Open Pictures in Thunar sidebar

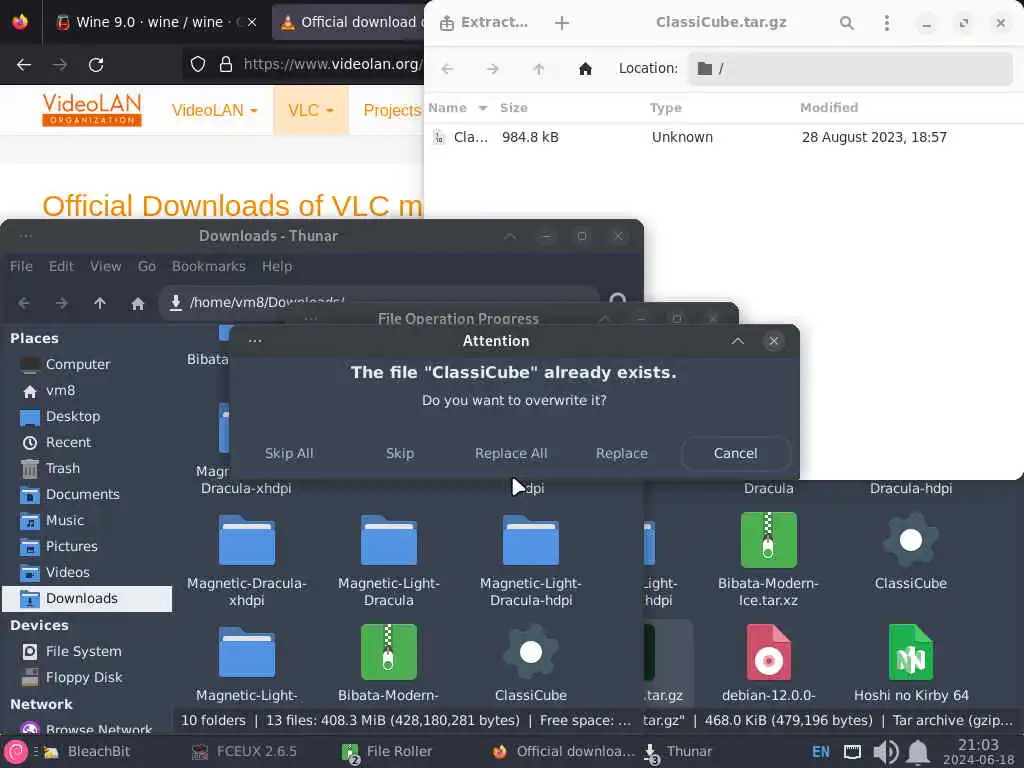[x=86, y=547]
